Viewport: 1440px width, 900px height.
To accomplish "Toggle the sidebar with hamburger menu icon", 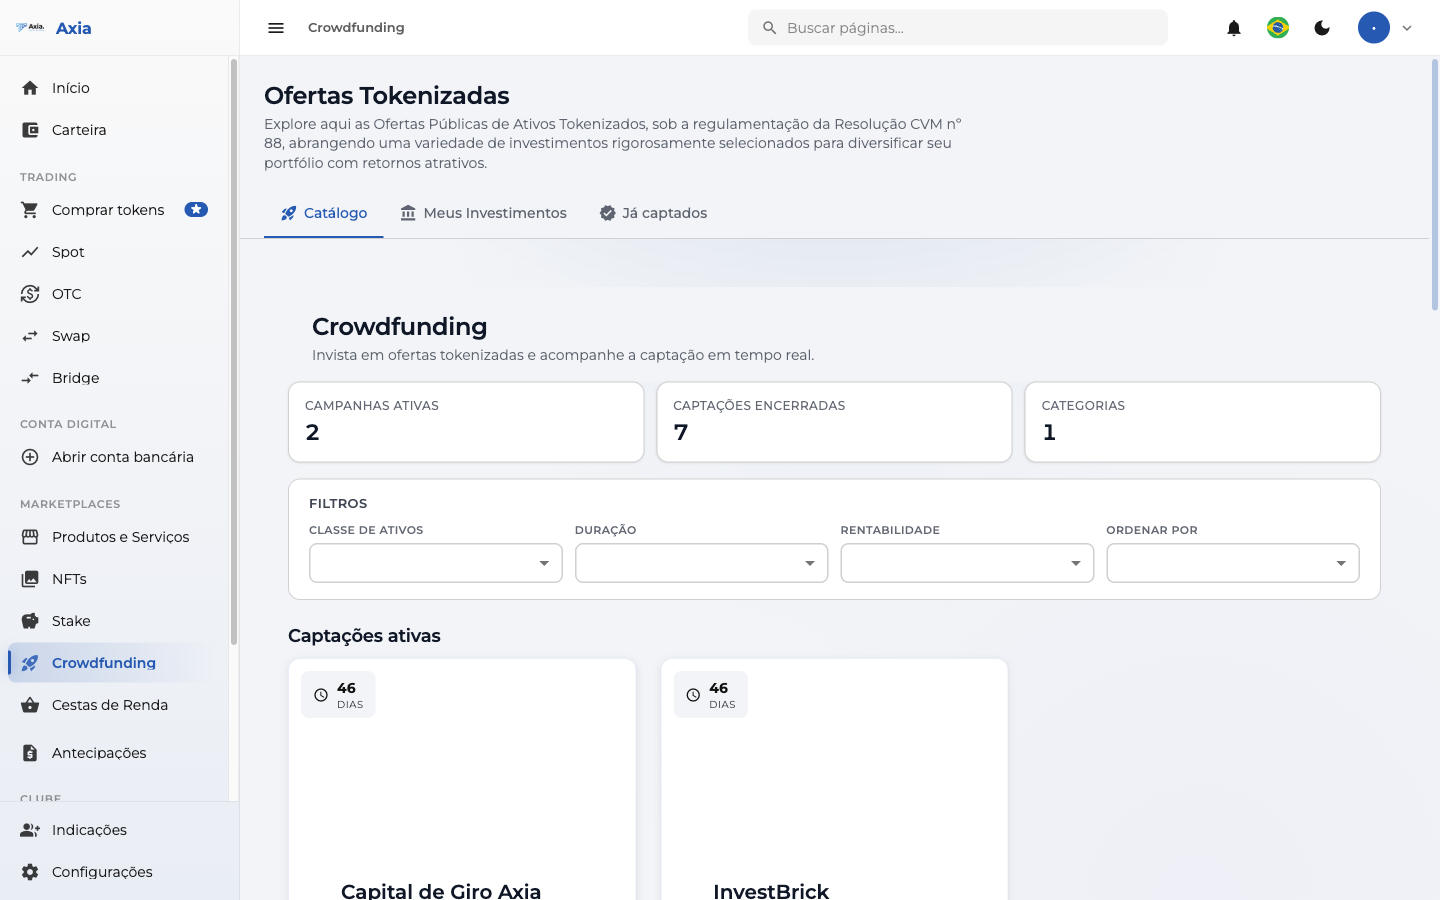I will click(276, 28).
